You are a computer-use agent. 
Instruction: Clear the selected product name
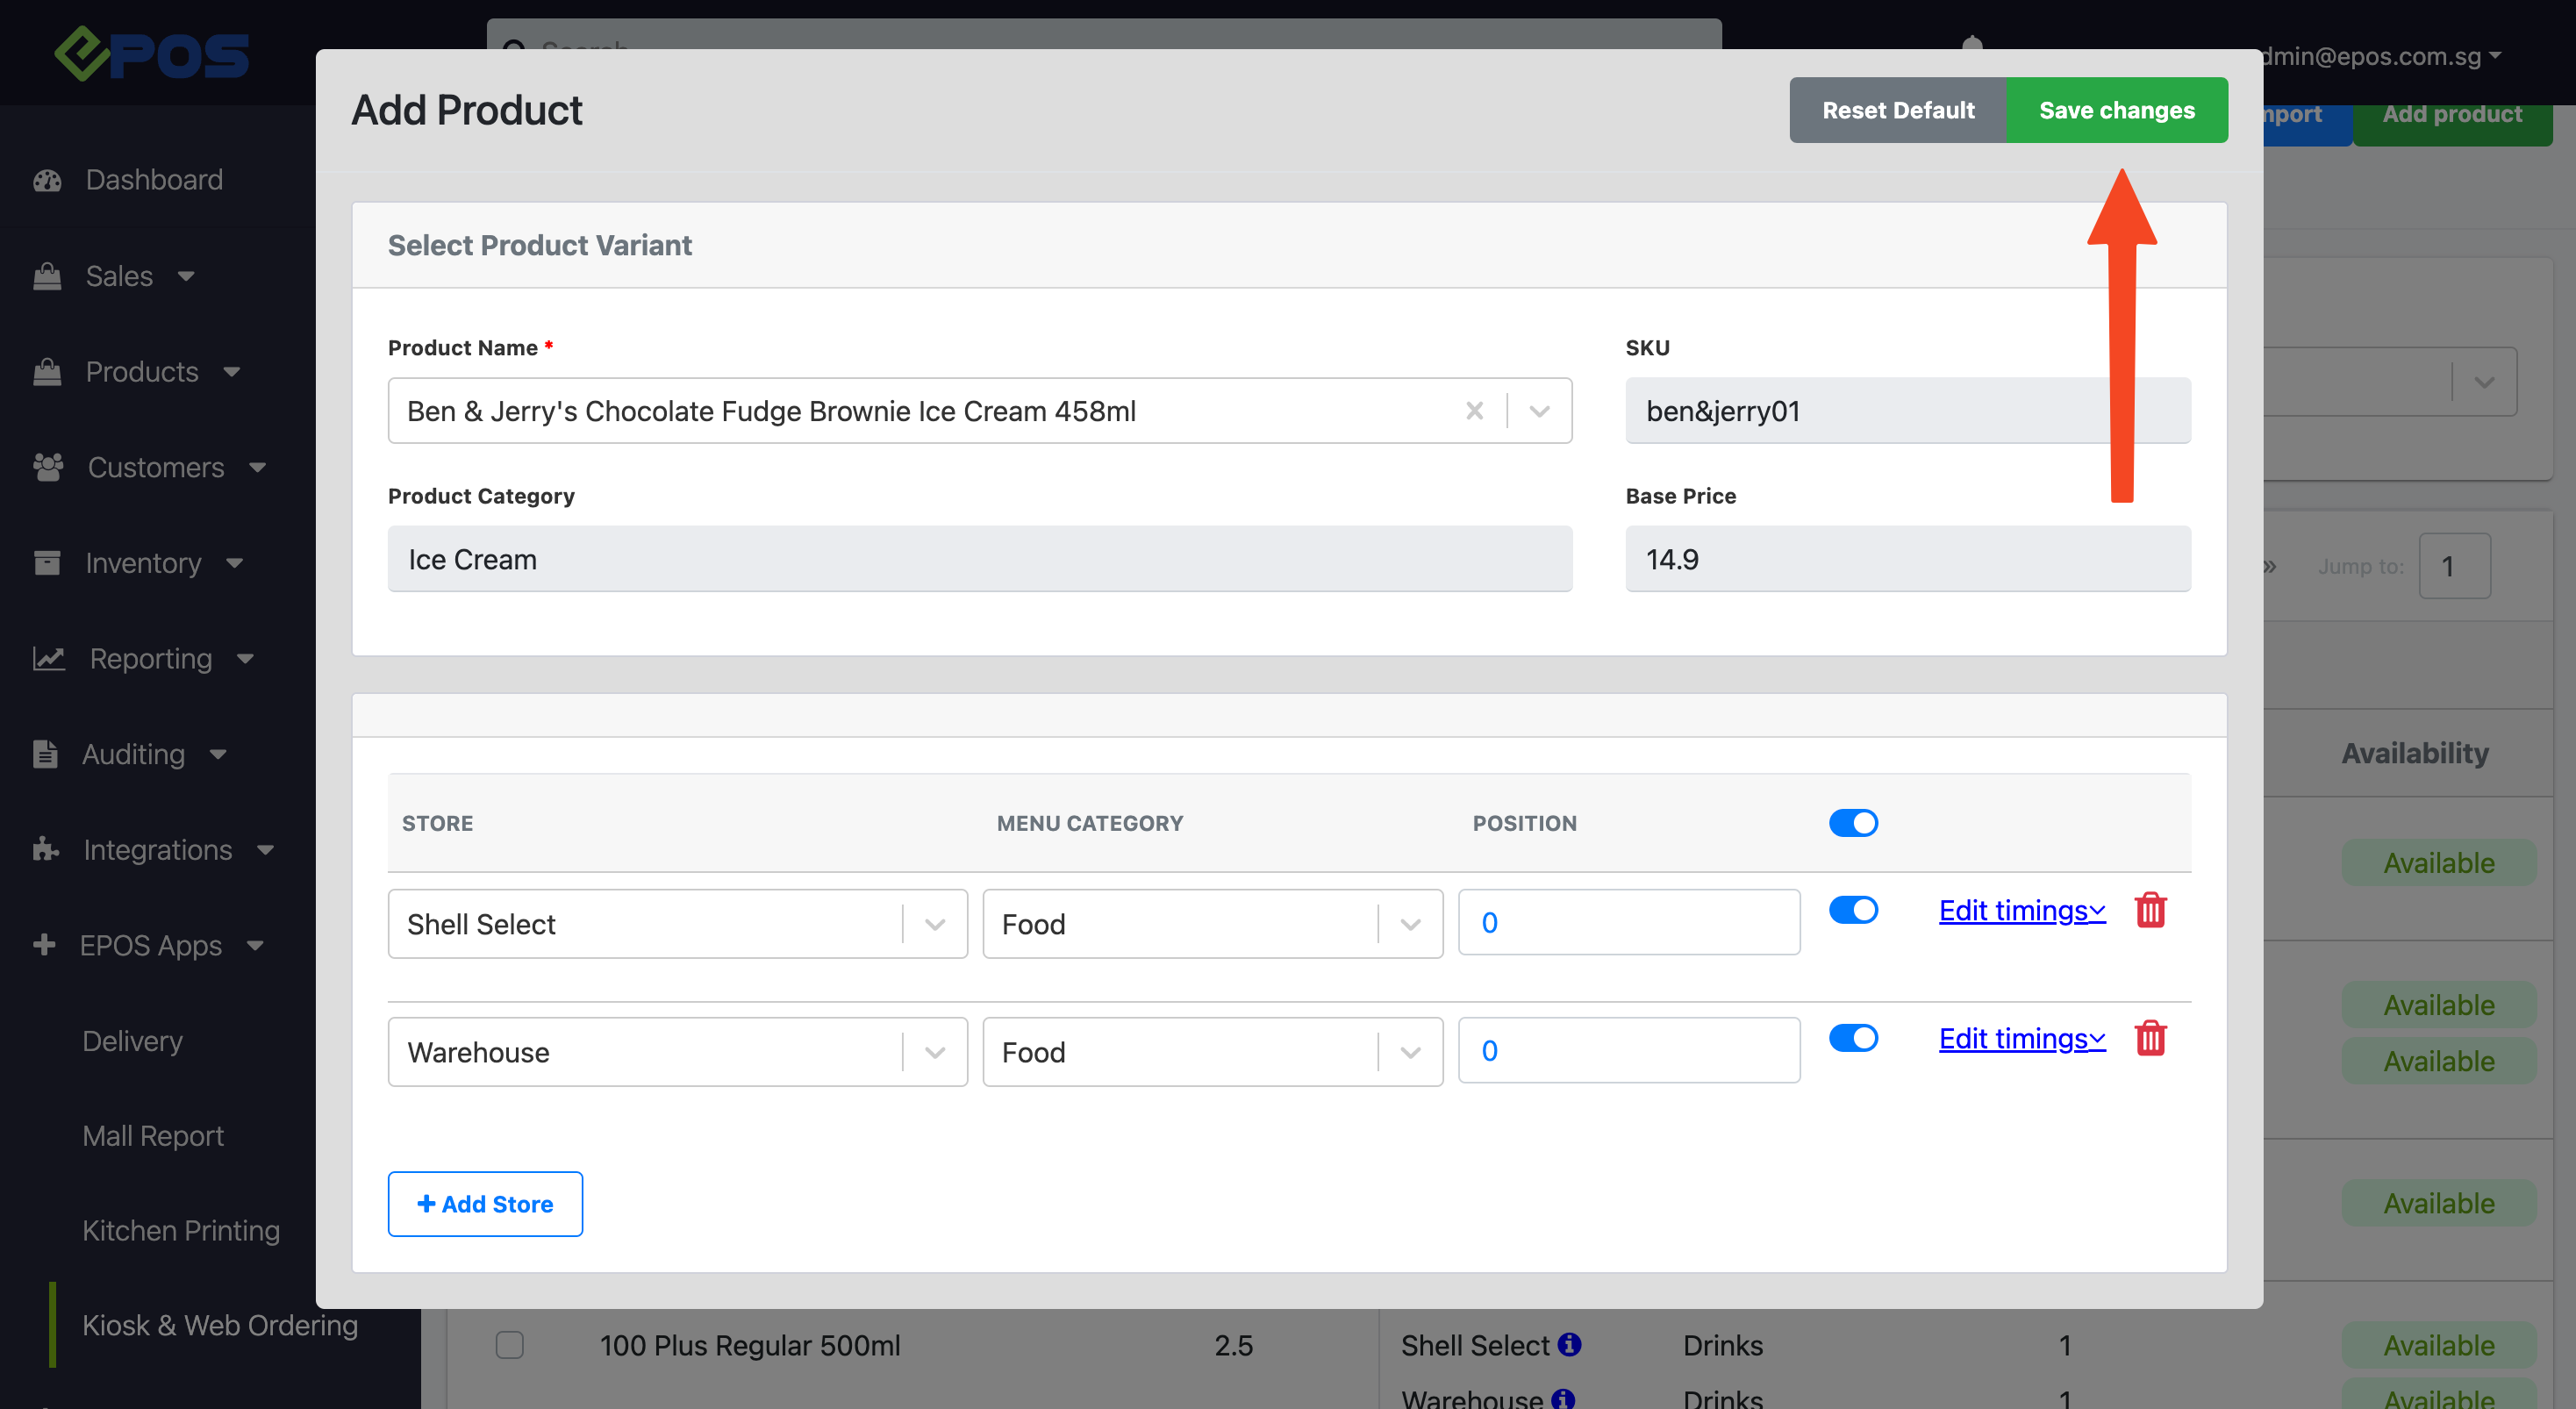pyautogui.click(x=1474, y=411)
